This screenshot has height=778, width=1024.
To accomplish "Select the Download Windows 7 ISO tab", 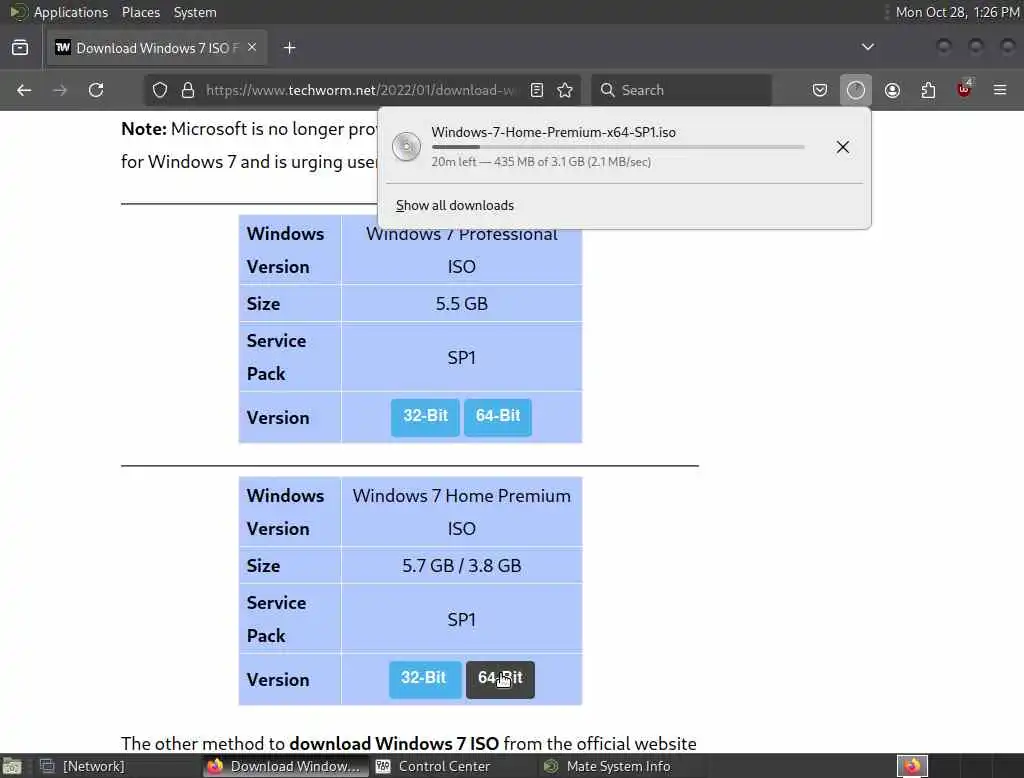I will pos(157,48).
